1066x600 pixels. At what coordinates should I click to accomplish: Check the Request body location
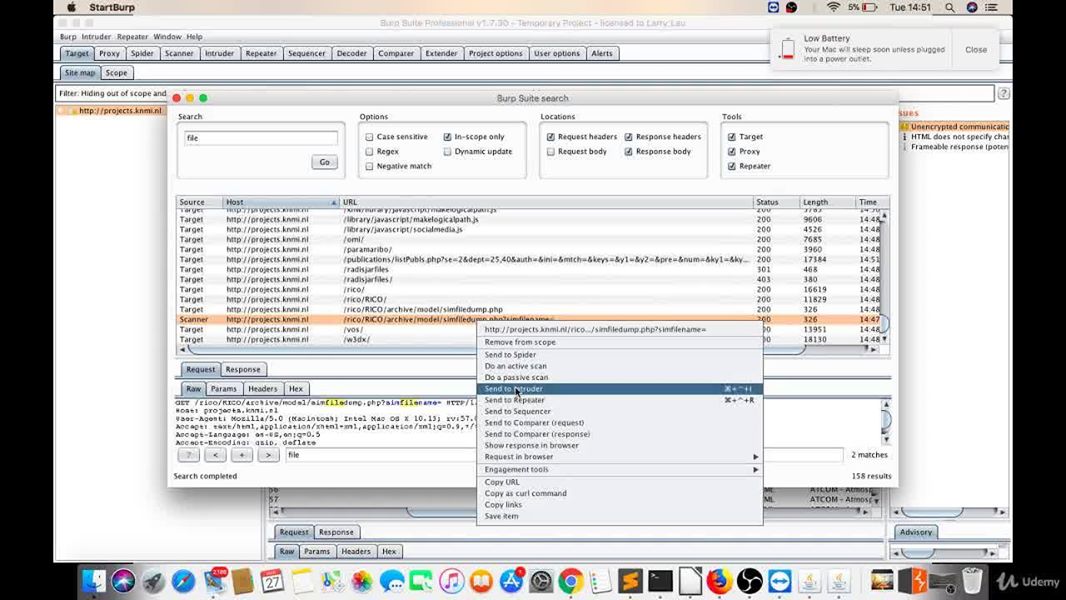[551, 152]
